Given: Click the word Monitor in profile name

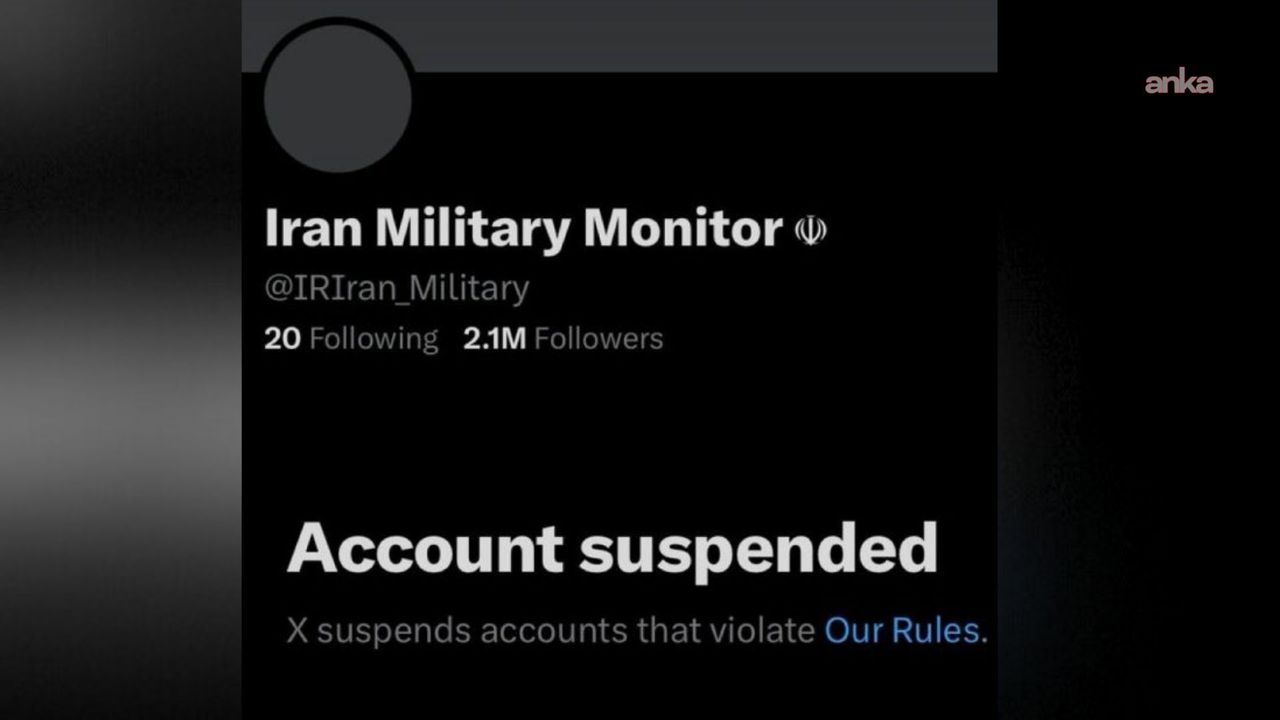Looking at the screenshot, I should [x=682, y=229].
